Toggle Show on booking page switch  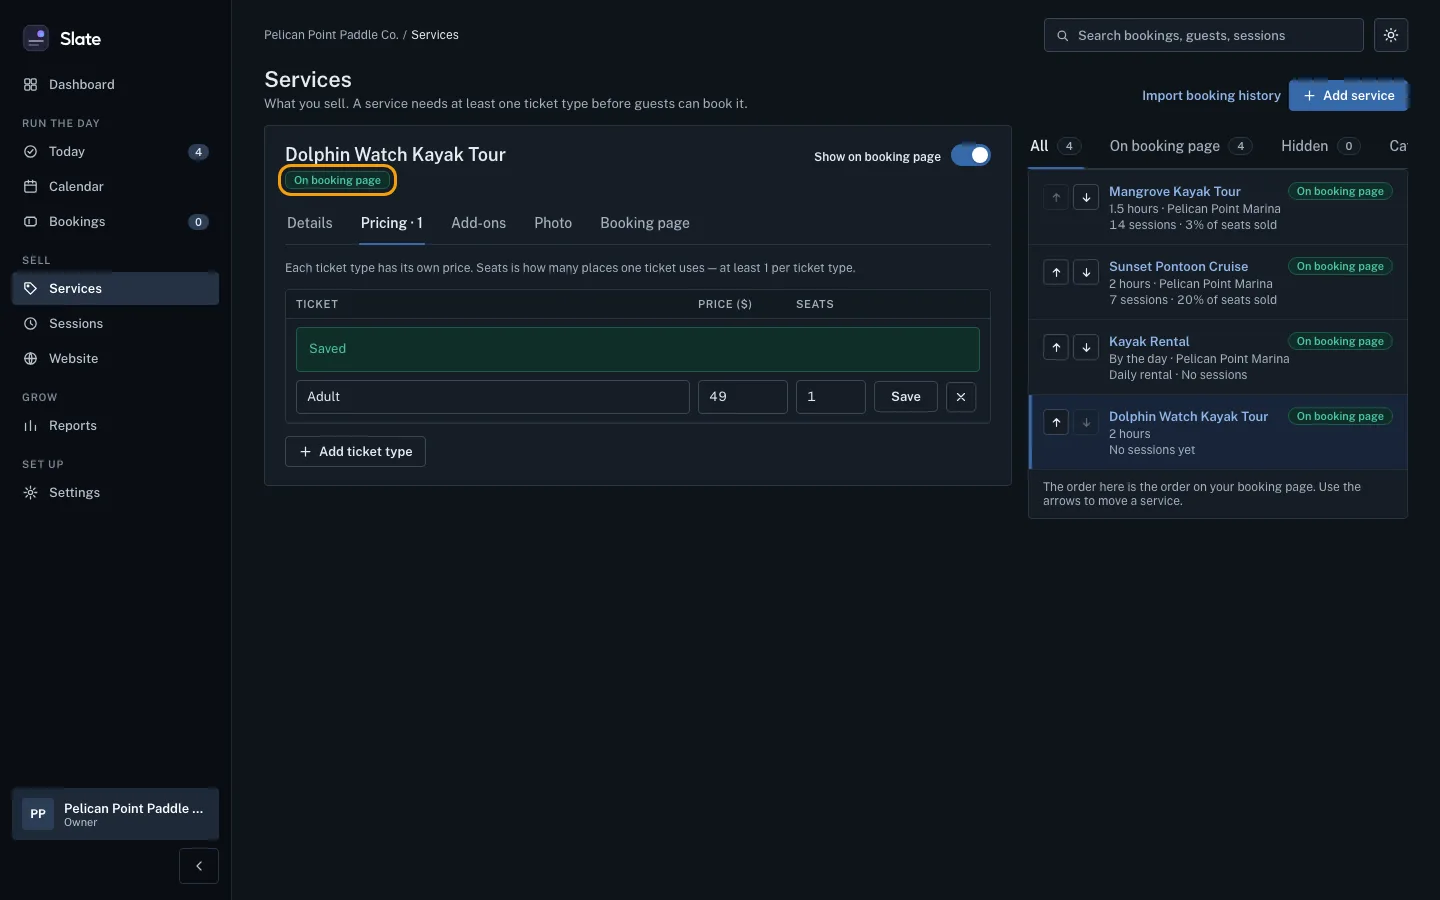click(970, 155)
